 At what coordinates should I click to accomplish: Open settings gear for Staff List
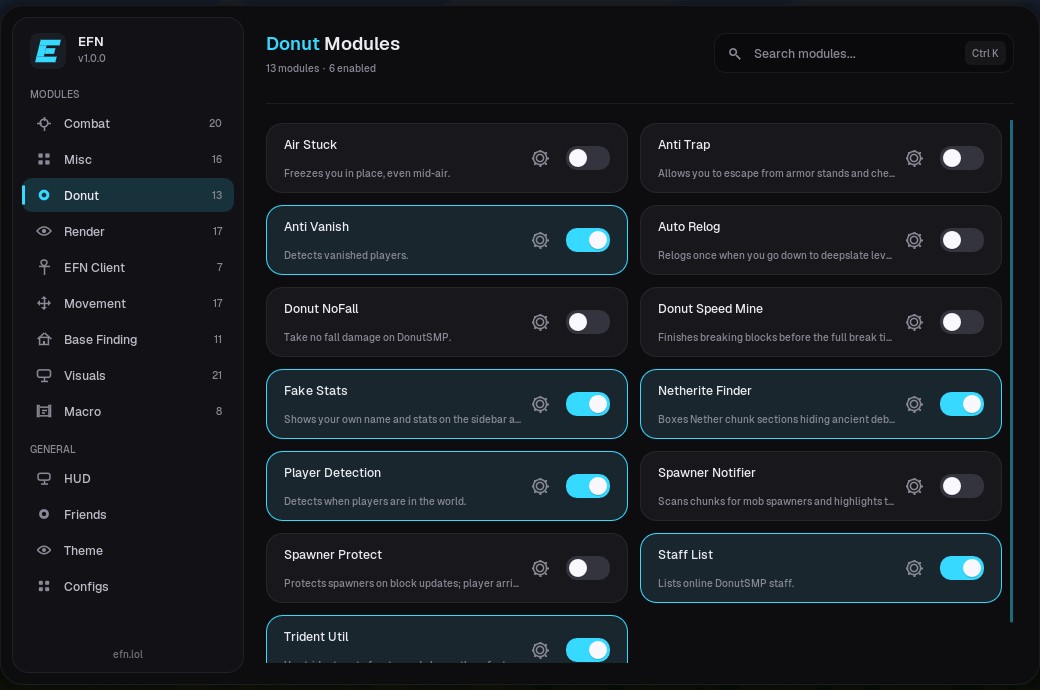coord(915,568)
